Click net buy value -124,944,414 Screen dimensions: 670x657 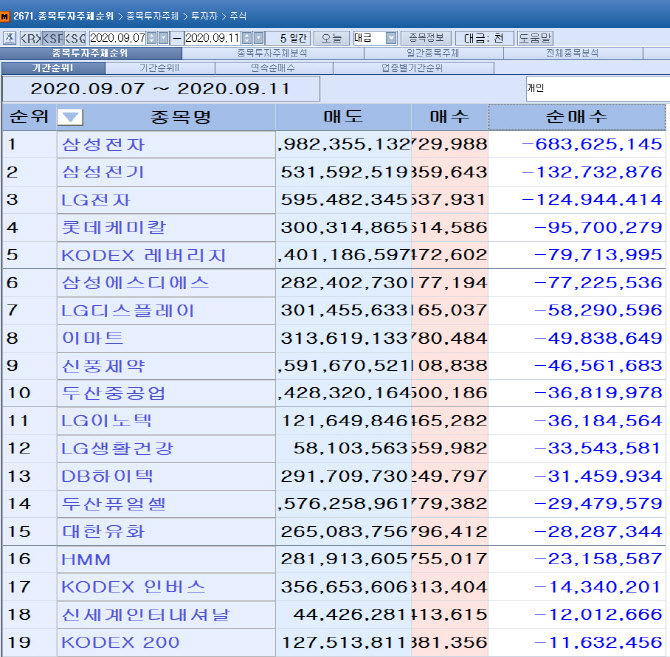tap(592, 200)
